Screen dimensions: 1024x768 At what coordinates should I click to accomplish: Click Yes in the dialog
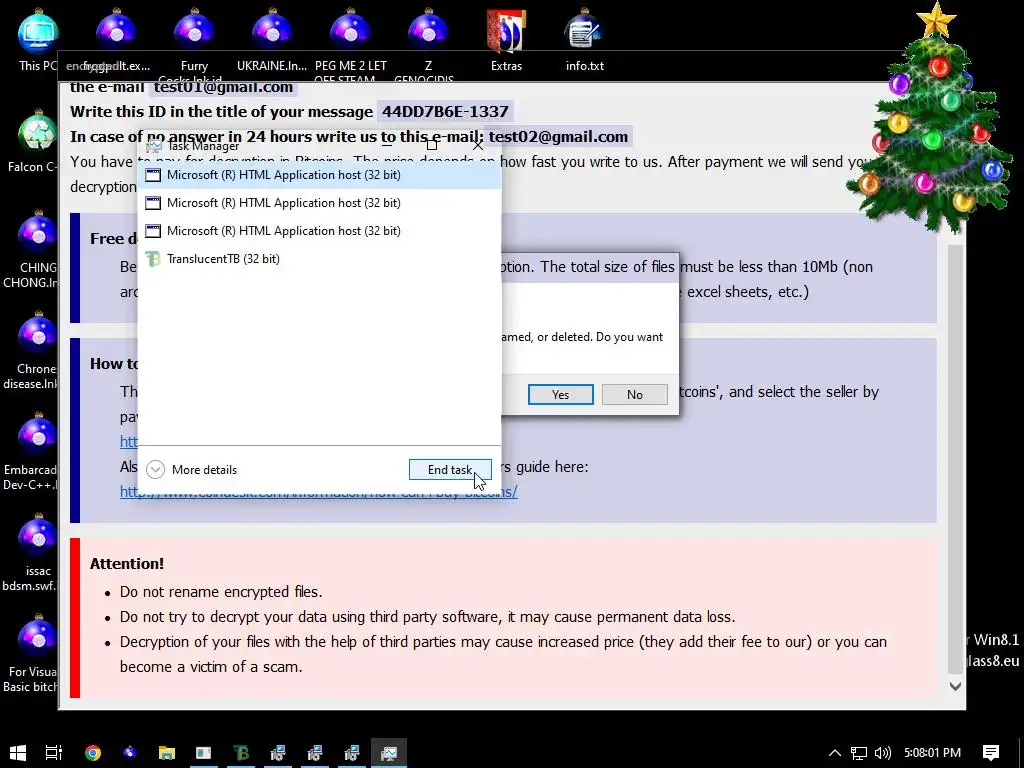click(x=560, y=394)
